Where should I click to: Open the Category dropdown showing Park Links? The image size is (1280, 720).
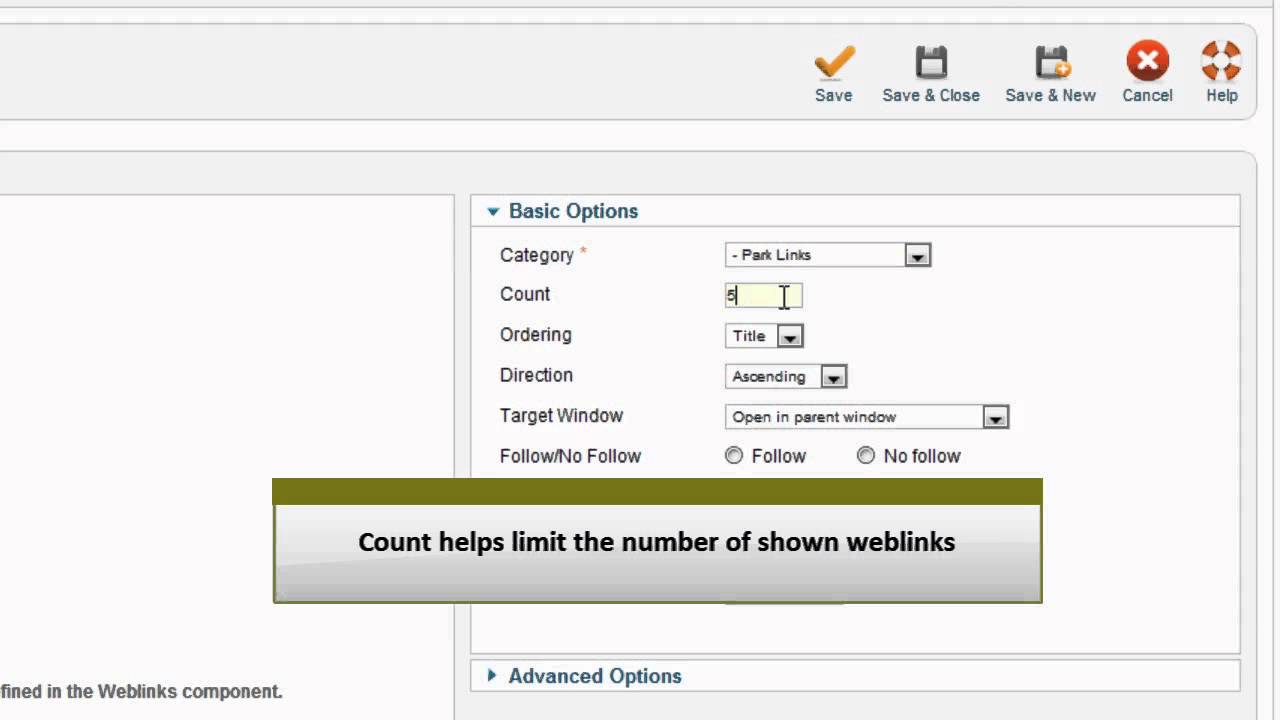click(x=828, y=255)
